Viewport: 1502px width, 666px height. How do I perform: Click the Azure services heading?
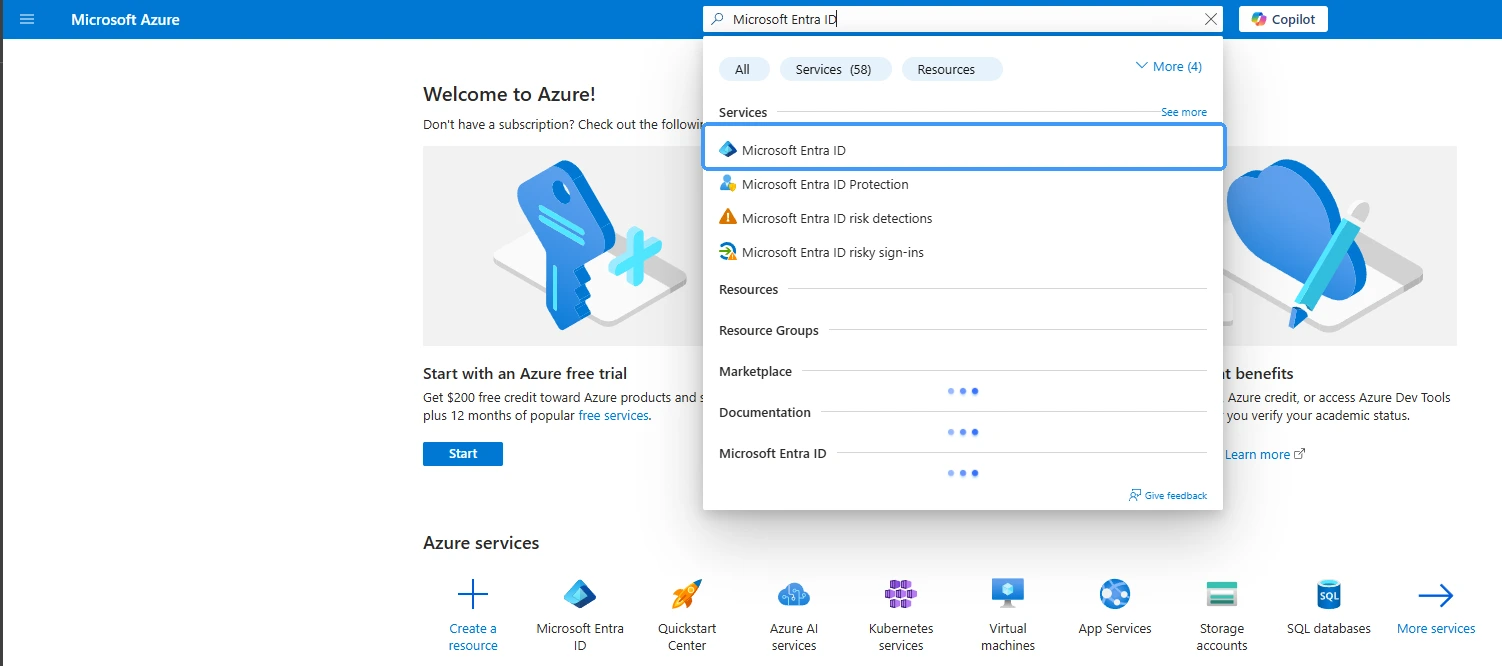pyautogui.click(x=481, y=543)
